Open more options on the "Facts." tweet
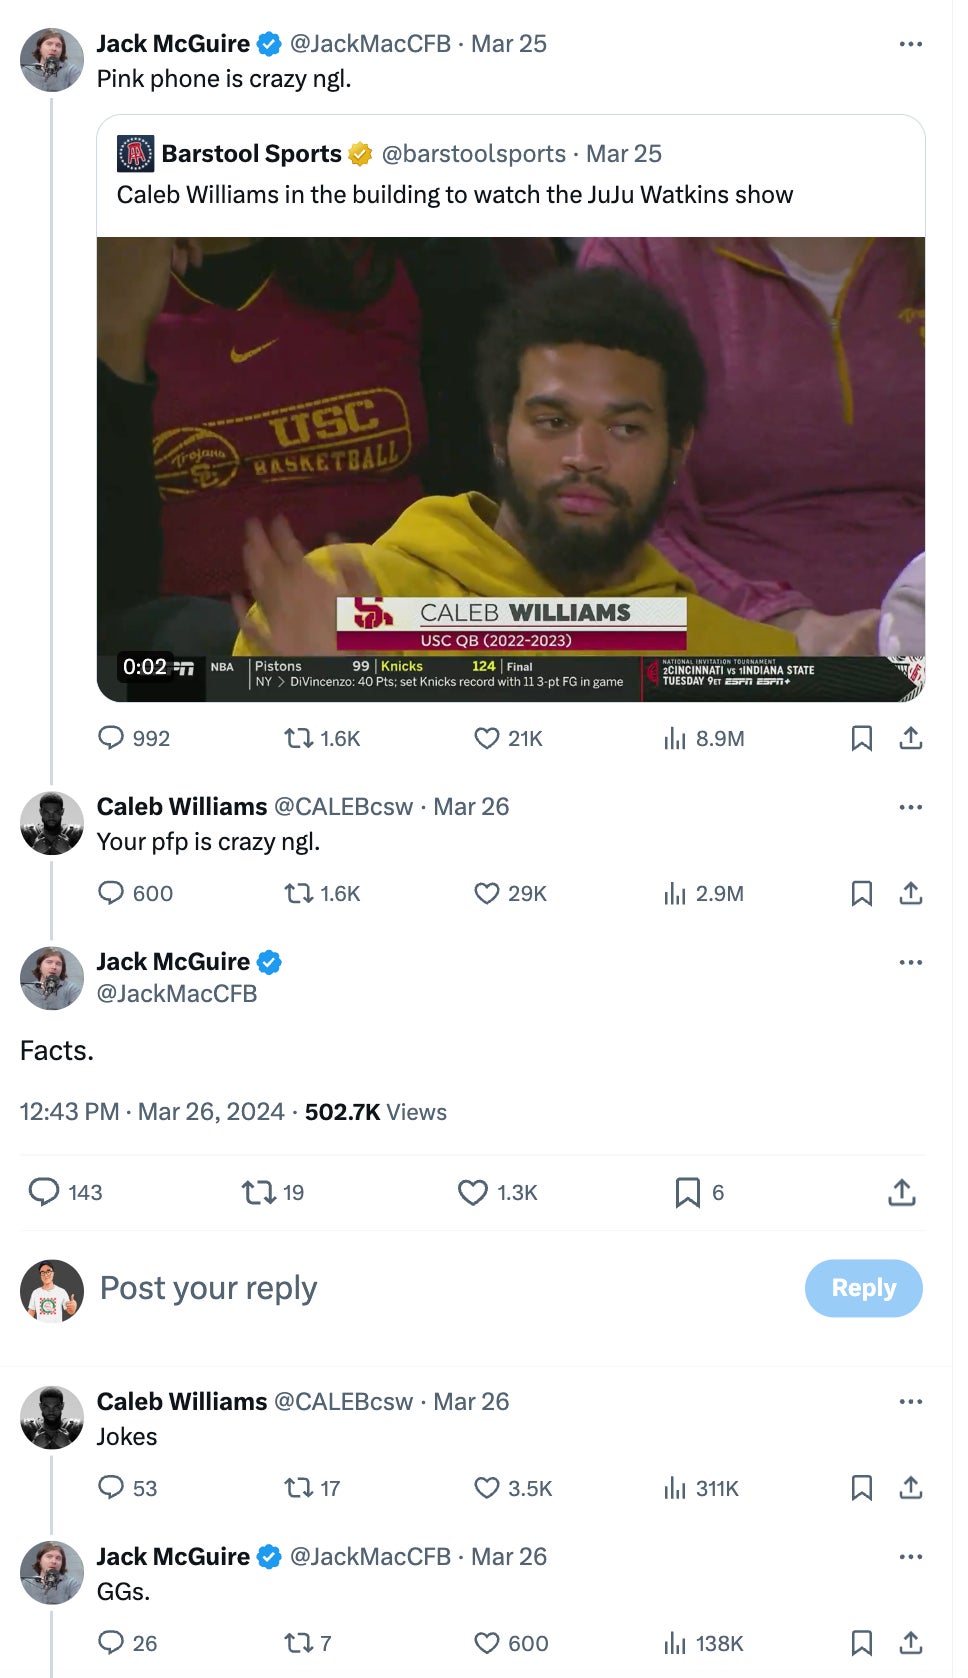The image size is (968, 1678). point(910,962)
